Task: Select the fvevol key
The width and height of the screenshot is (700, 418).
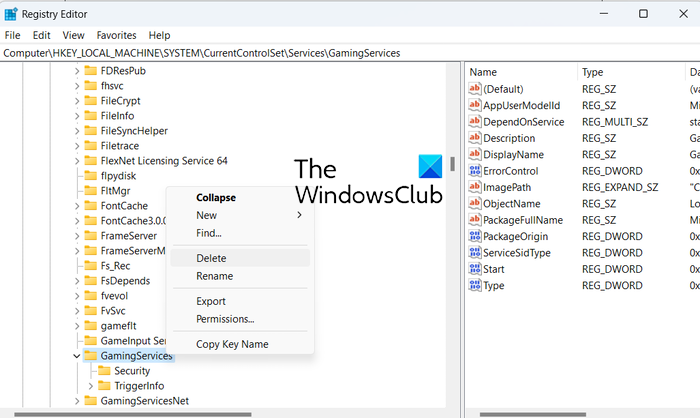Action: pyautogui.click(x=114, y=296)
